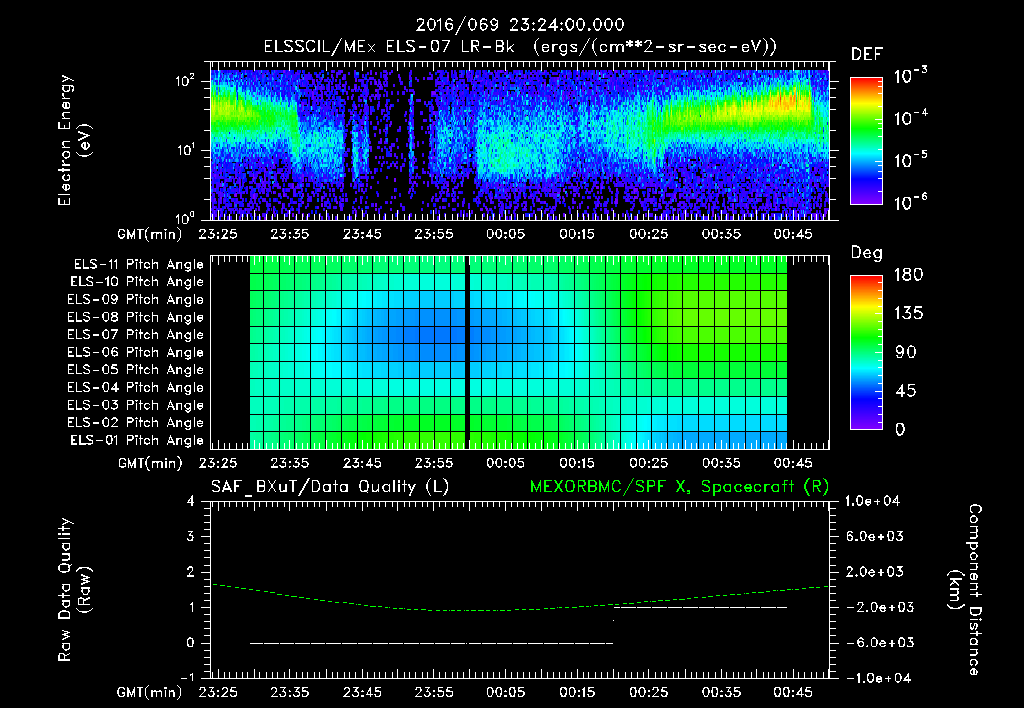This screenshot has height=708, width=1024.
Task: Select the ELS-02 Pitch Angle row label
Action: click(x=136, y=423)
